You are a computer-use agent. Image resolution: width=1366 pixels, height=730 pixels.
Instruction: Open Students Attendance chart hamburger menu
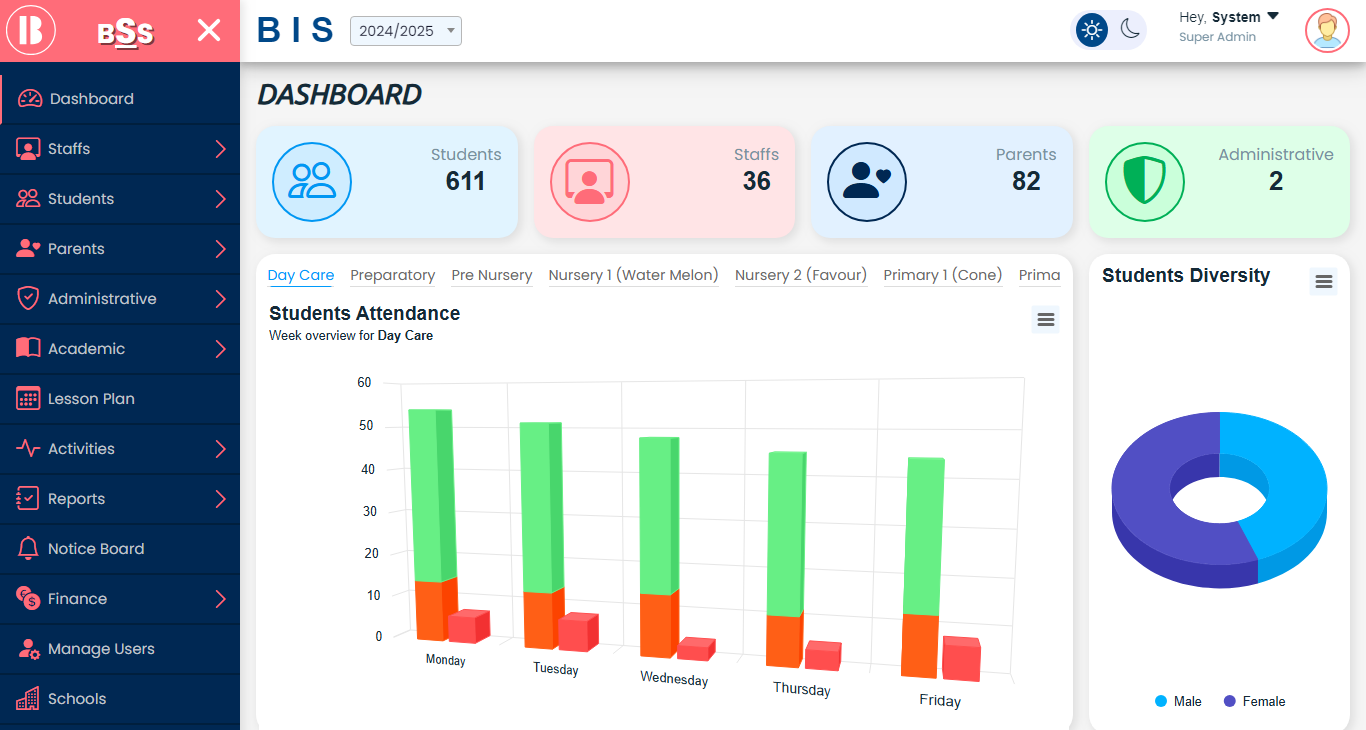[1045, 320]
